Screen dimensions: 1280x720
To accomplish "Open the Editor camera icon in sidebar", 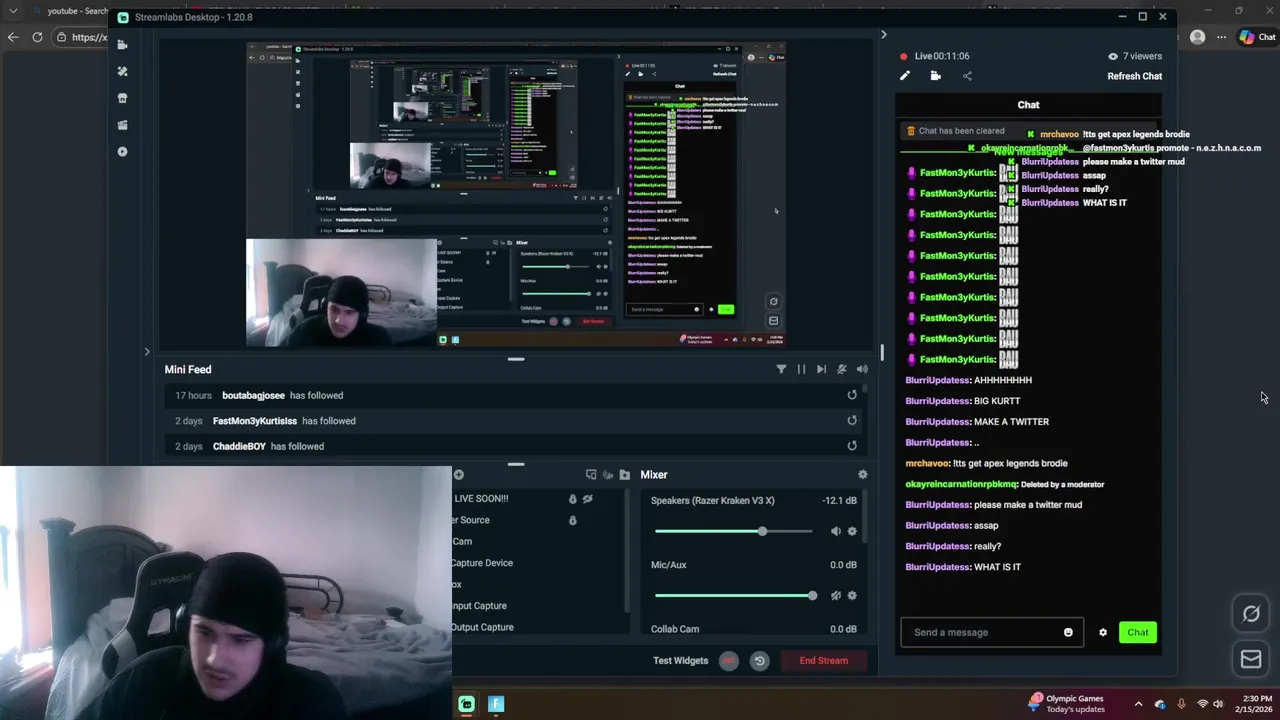I will pos(122,45).
